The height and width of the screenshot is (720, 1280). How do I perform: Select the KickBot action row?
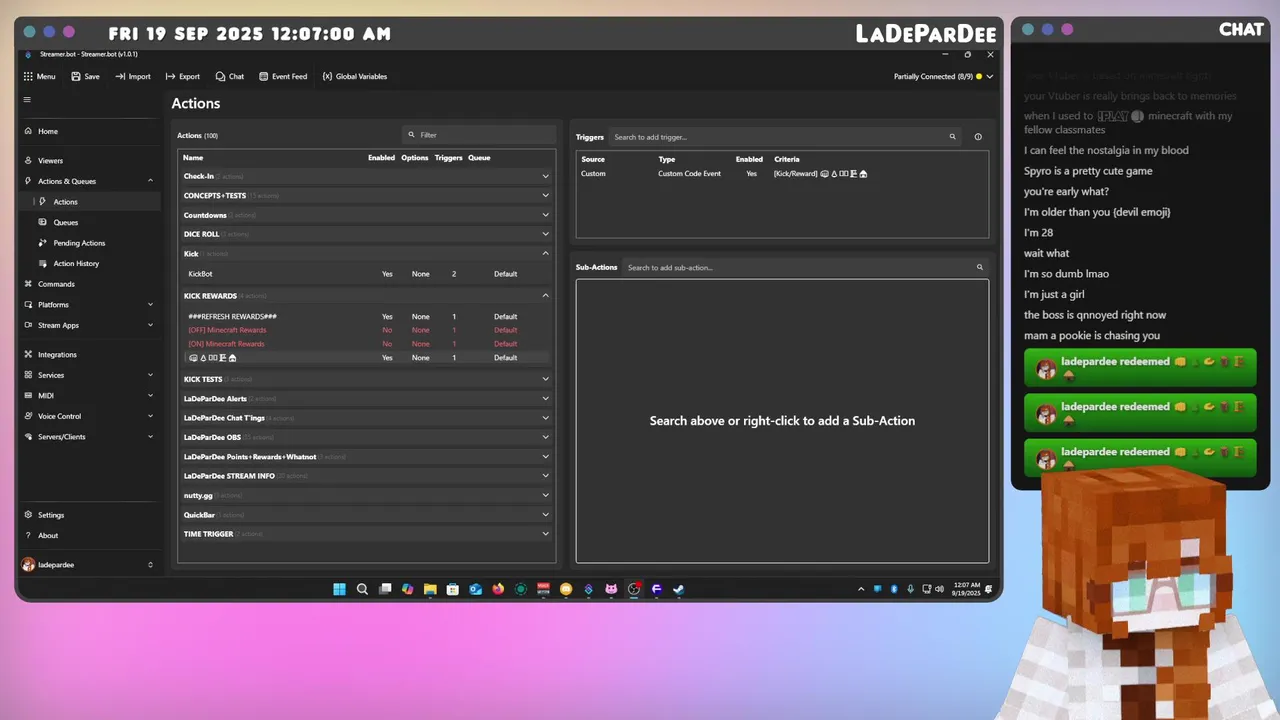pyautogui.click(x=366, y=274)
